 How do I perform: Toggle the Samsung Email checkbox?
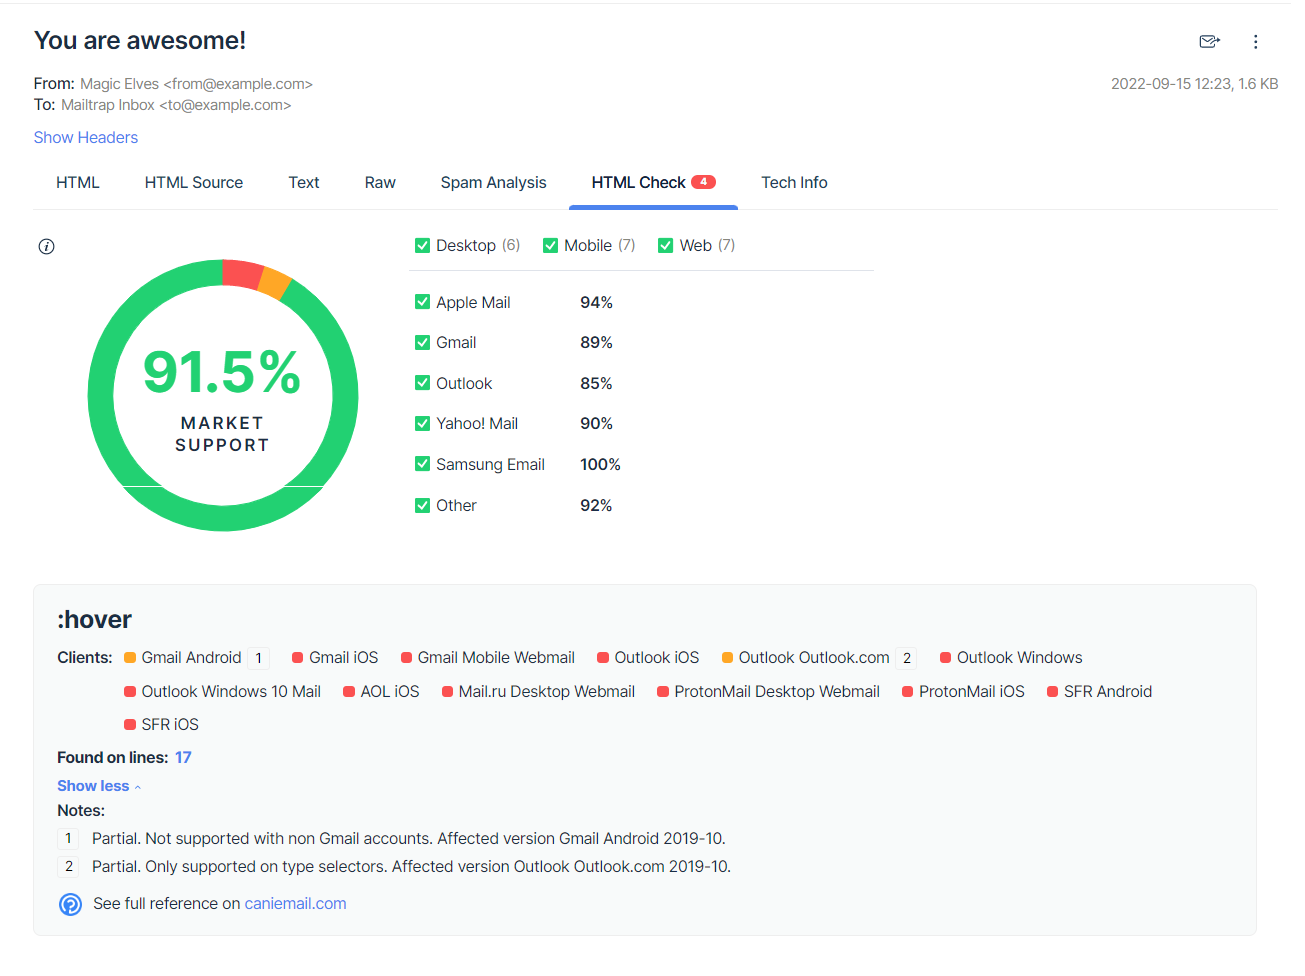422,464
